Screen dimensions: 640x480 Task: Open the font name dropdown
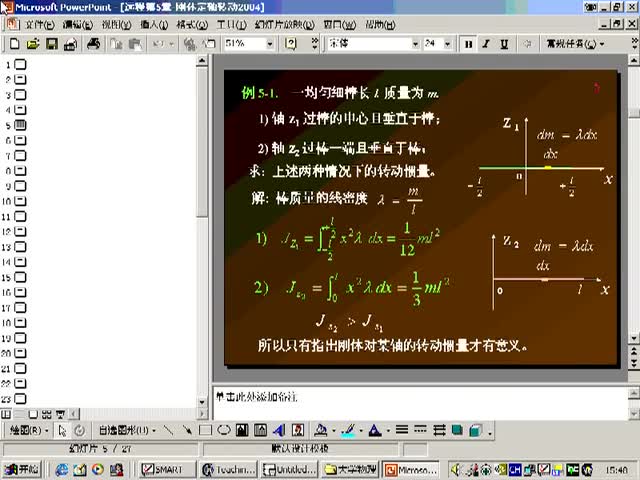(x=415, y=44)
